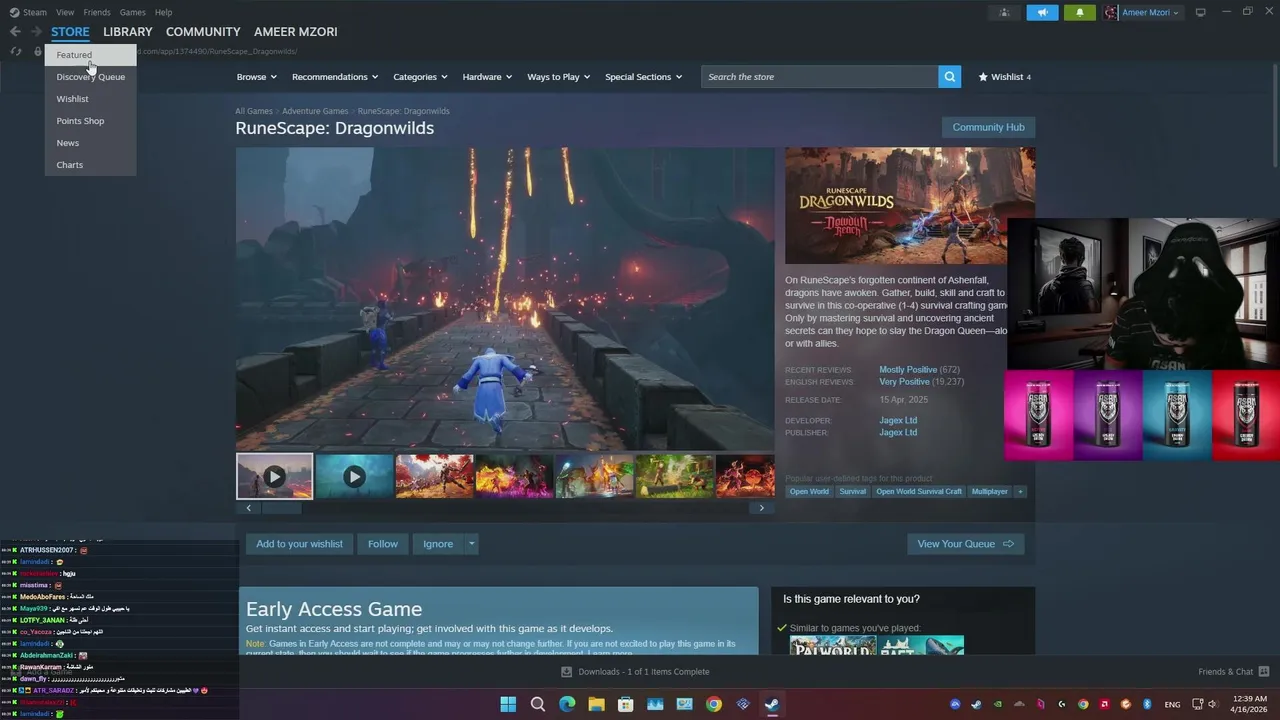Go back with the left arrow

(15, 32)
